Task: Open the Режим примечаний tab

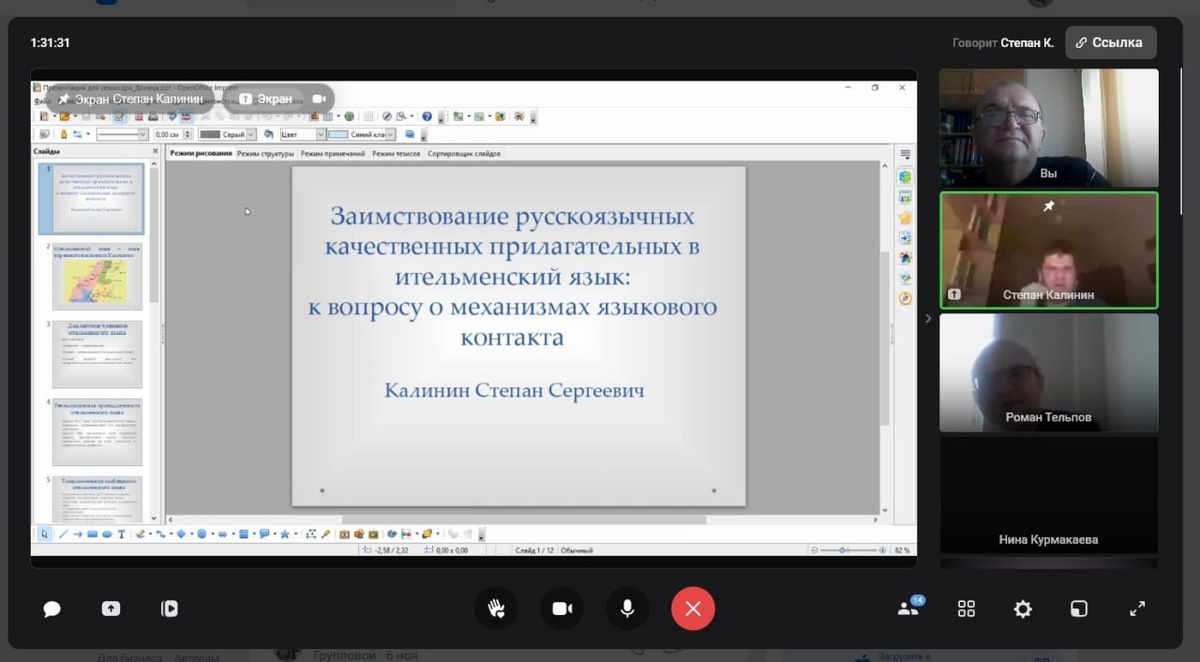Action: click(333, 154)
